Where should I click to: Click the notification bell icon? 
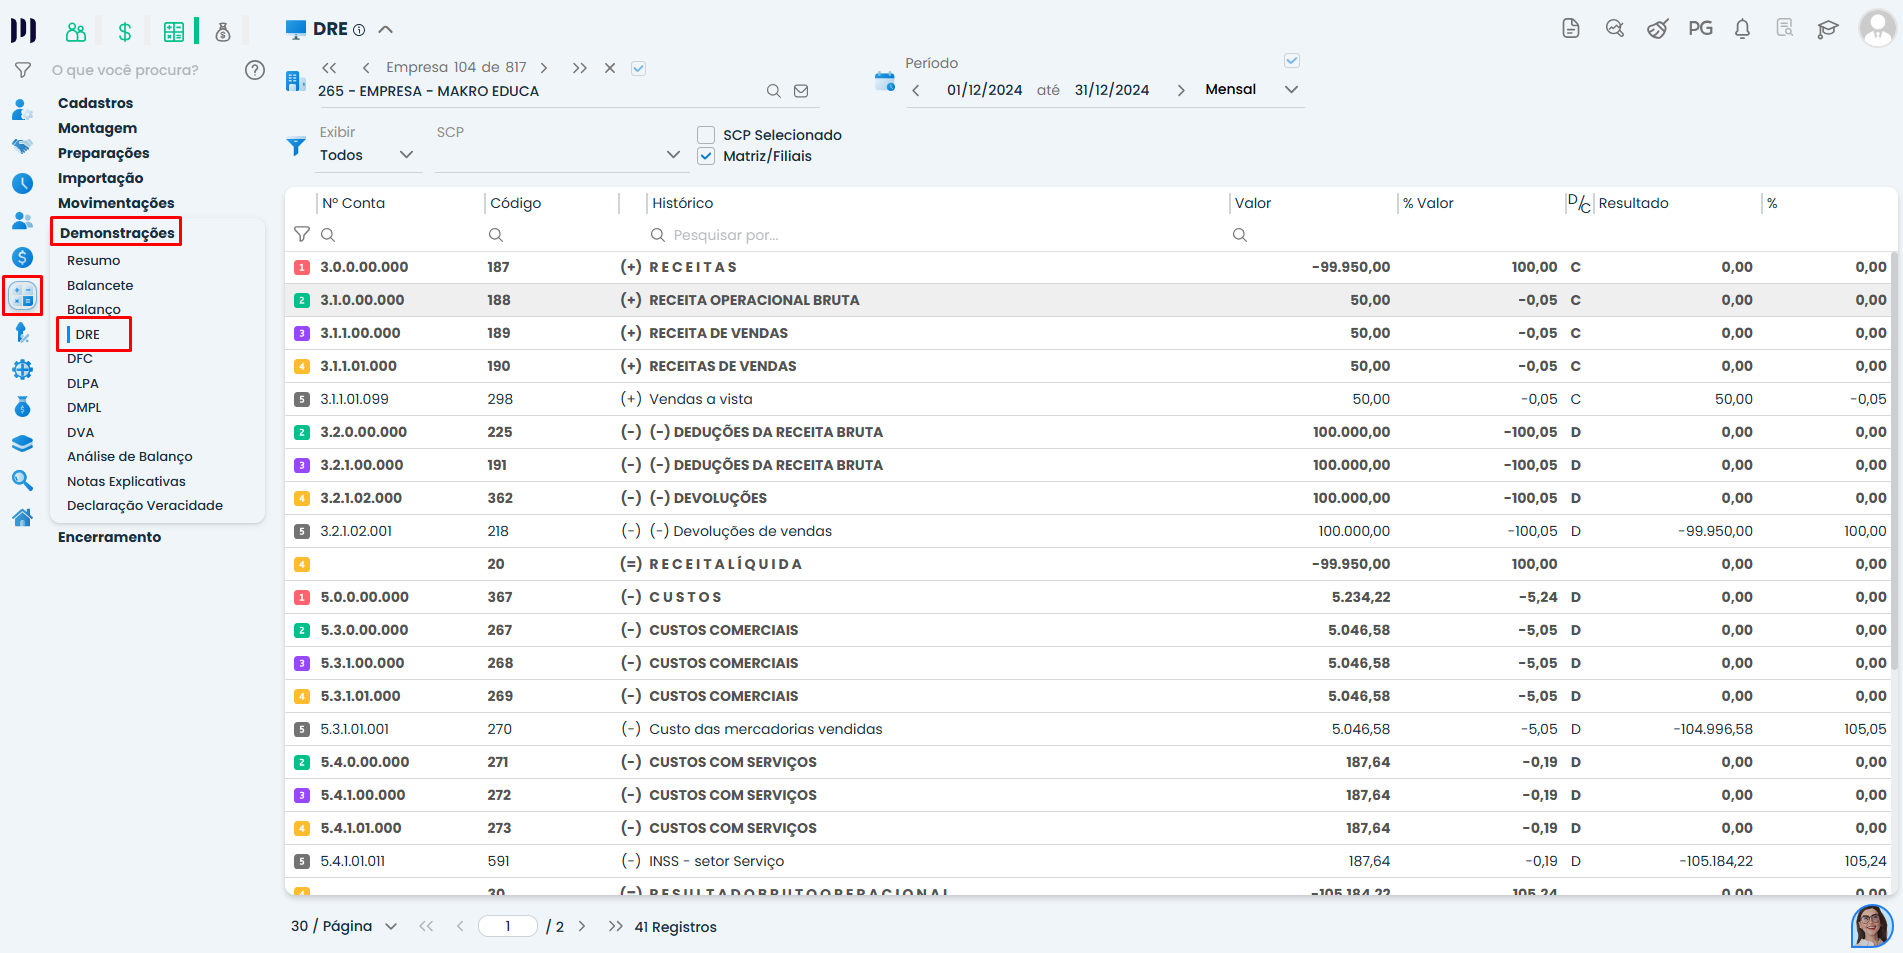pos(1742,29)
